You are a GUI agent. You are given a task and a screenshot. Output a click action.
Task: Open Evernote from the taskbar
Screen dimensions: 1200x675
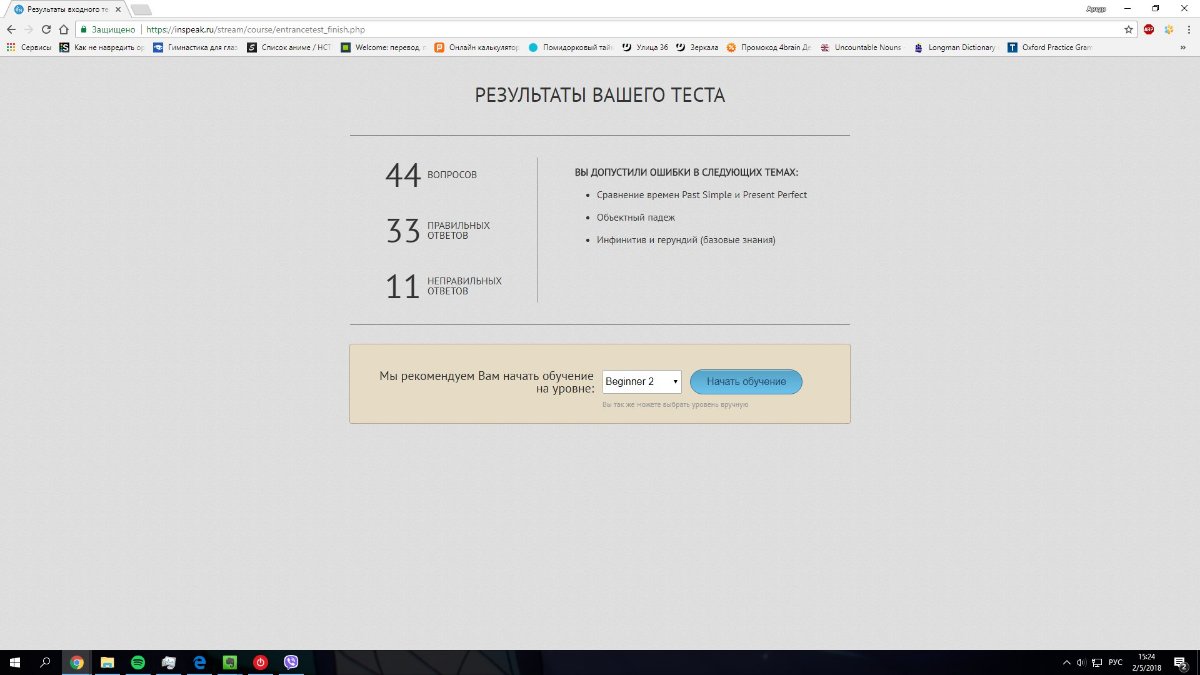tap(230, 662)
